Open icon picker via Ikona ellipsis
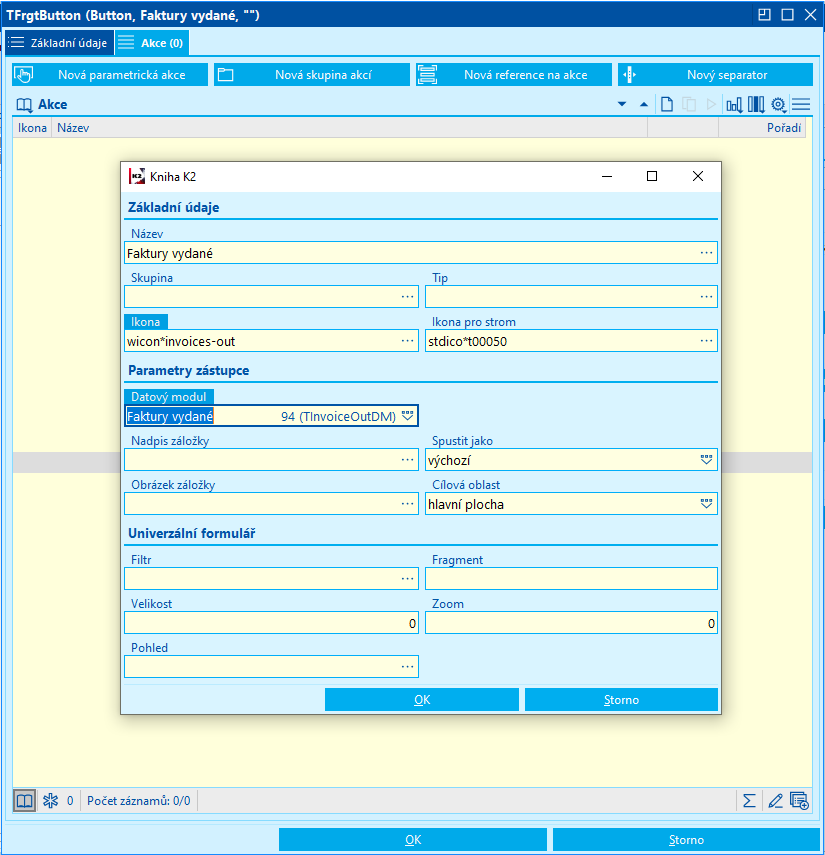Image resolution: width=825 pixels, height=855 pixels. (407, 341)
